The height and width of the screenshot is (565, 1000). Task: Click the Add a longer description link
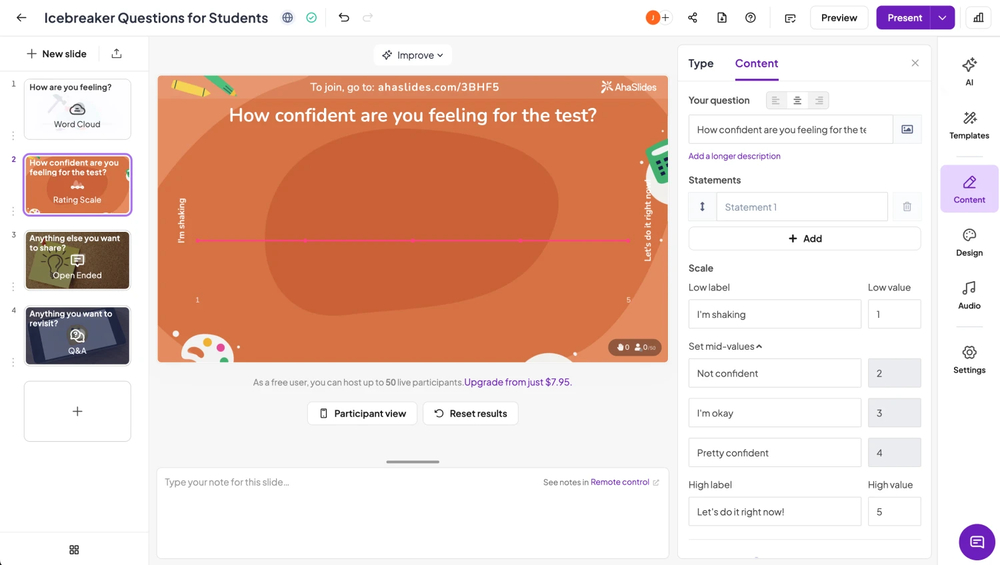point(734,156)
